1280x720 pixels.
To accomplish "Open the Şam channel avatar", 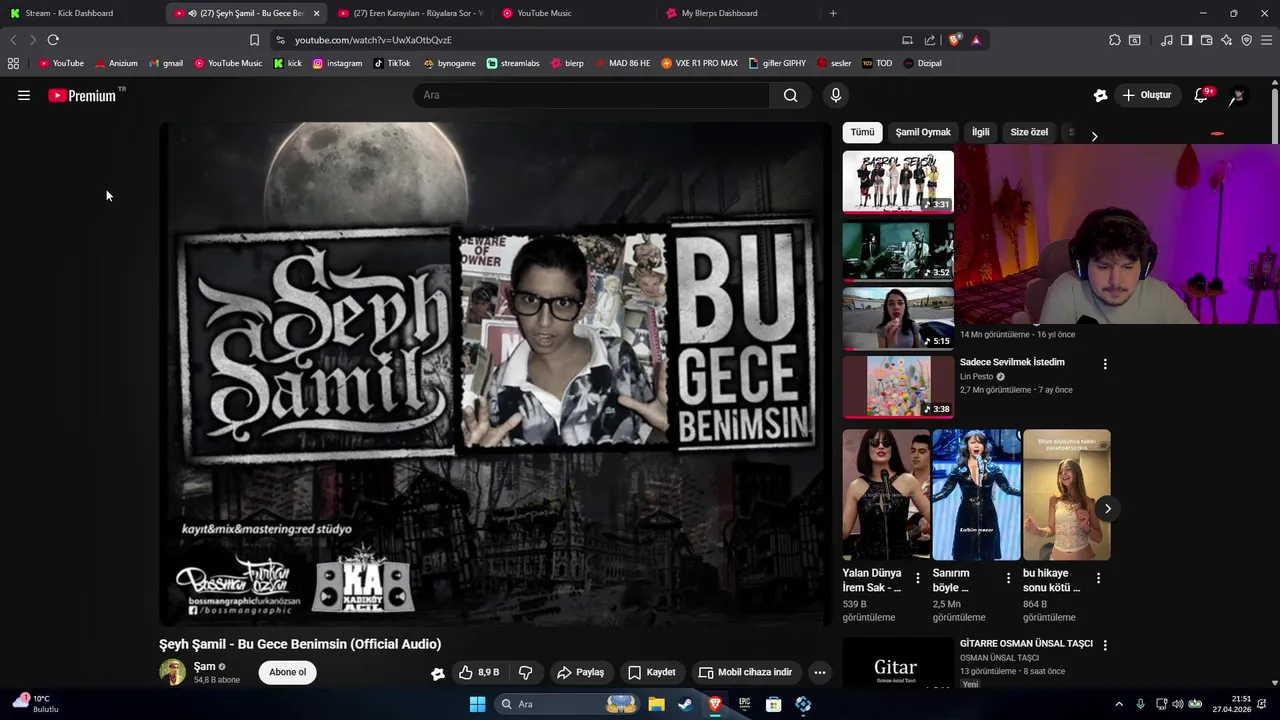I will point(173,672).
